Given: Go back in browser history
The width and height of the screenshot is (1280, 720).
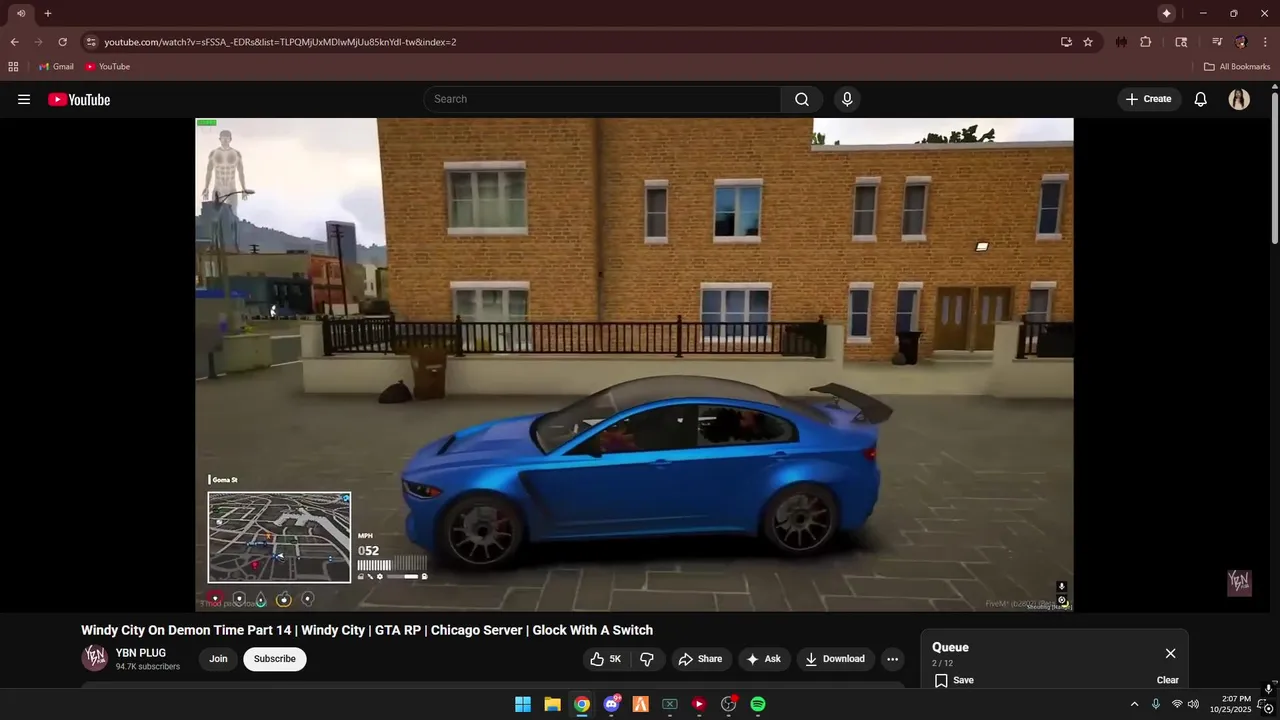Looking at the screenshot, I should coord(14,42).
